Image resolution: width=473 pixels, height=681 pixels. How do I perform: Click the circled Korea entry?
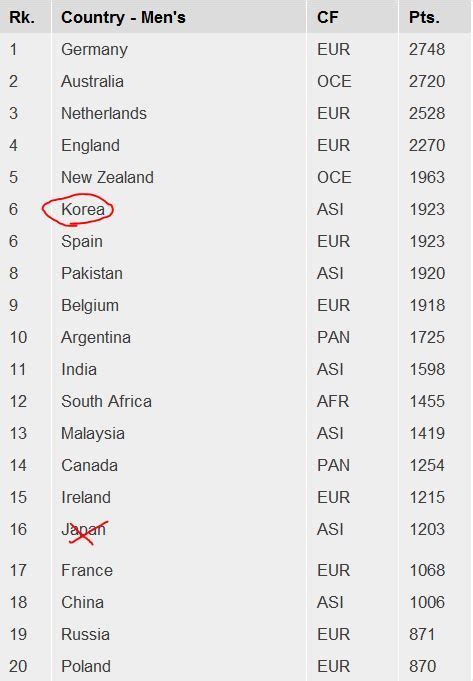click(83, 209)
